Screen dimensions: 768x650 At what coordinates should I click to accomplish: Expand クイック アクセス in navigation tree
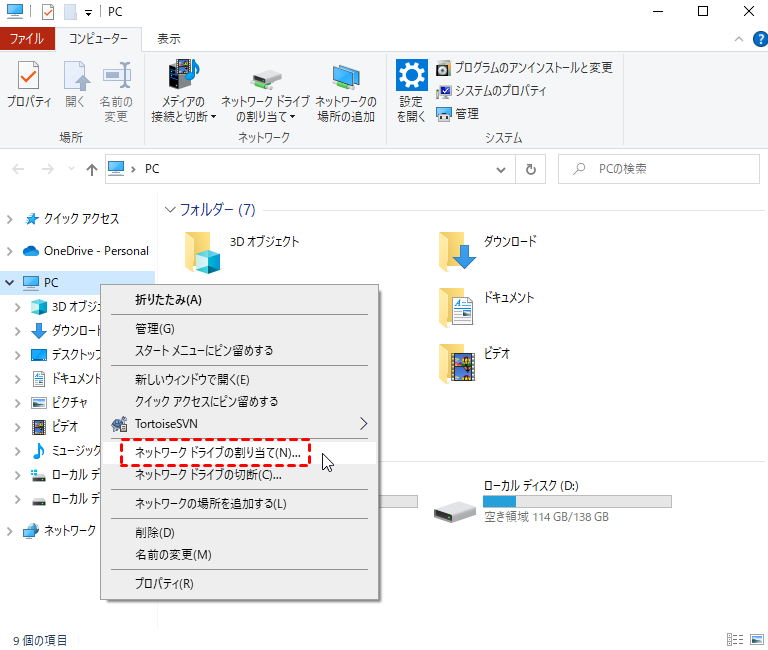coord(9,219)
